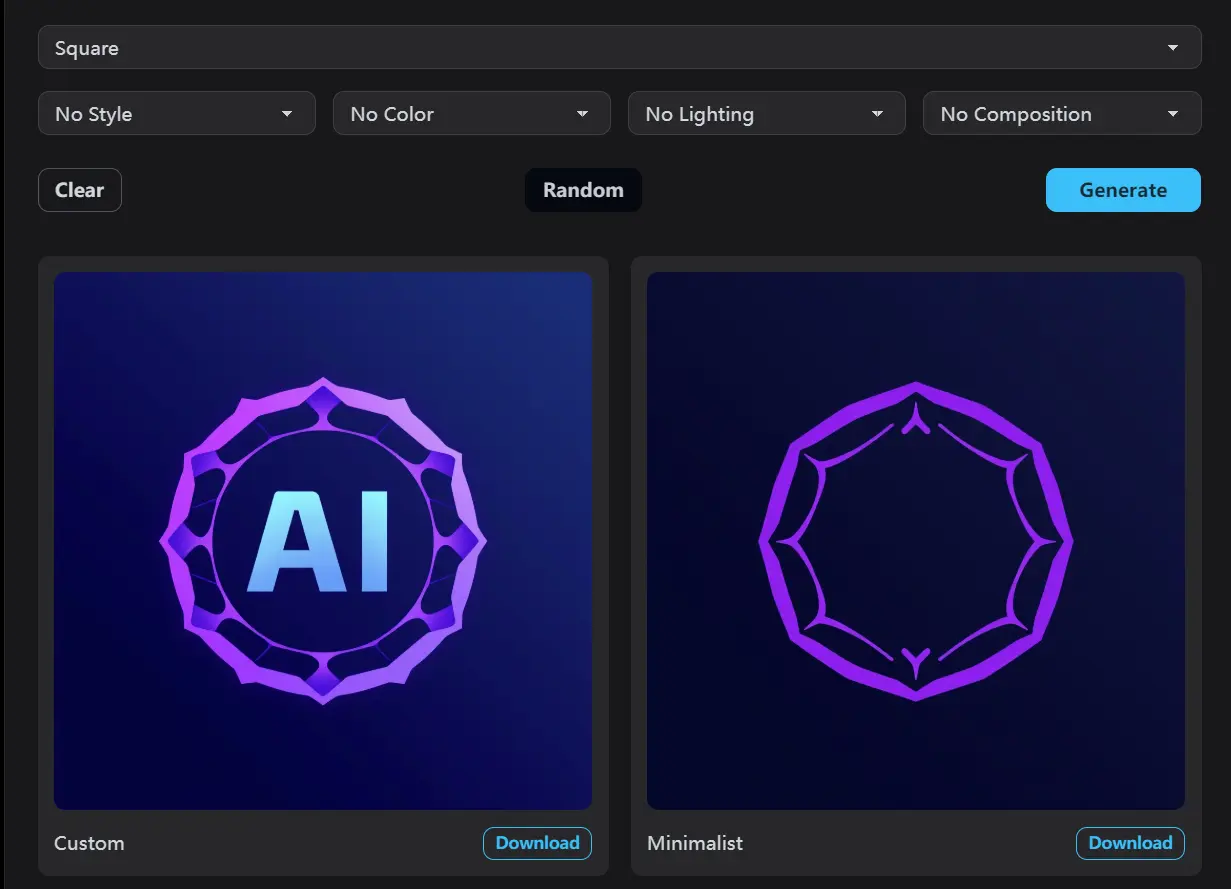Download the Custom AI logo

pyautogui.click(x=537, y=843)
